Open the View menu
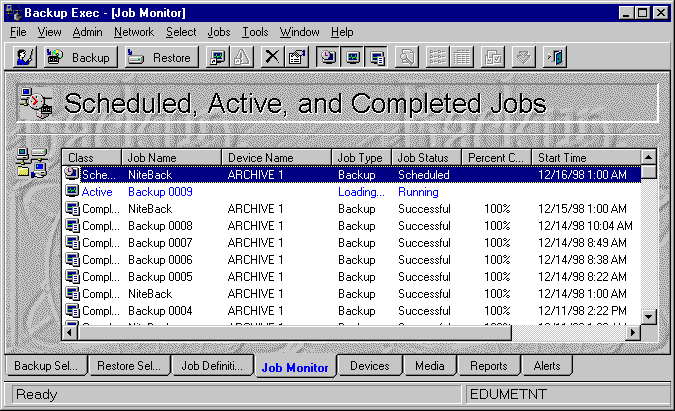 49,32
